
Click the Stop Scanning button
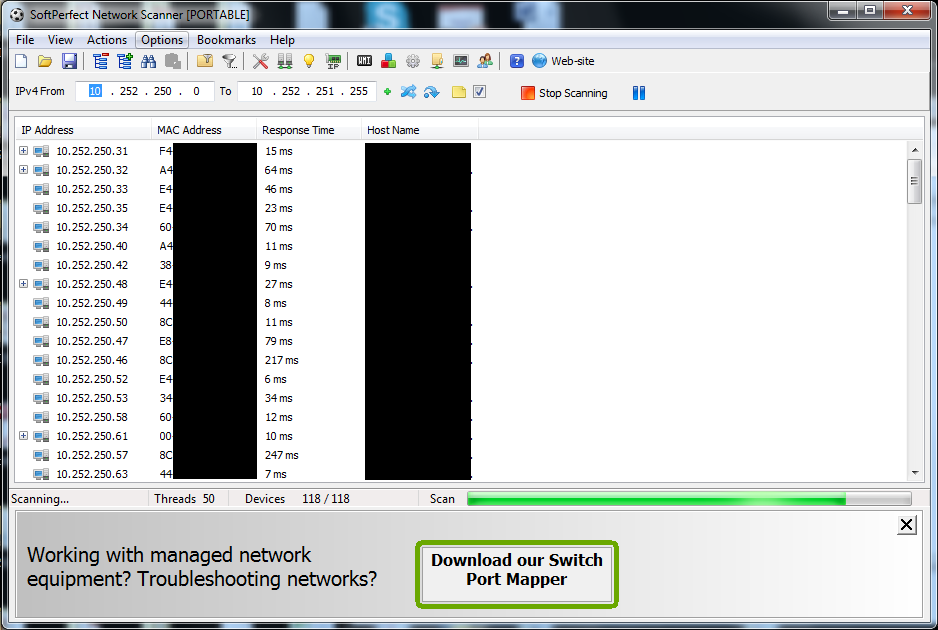tap(564, 93)
